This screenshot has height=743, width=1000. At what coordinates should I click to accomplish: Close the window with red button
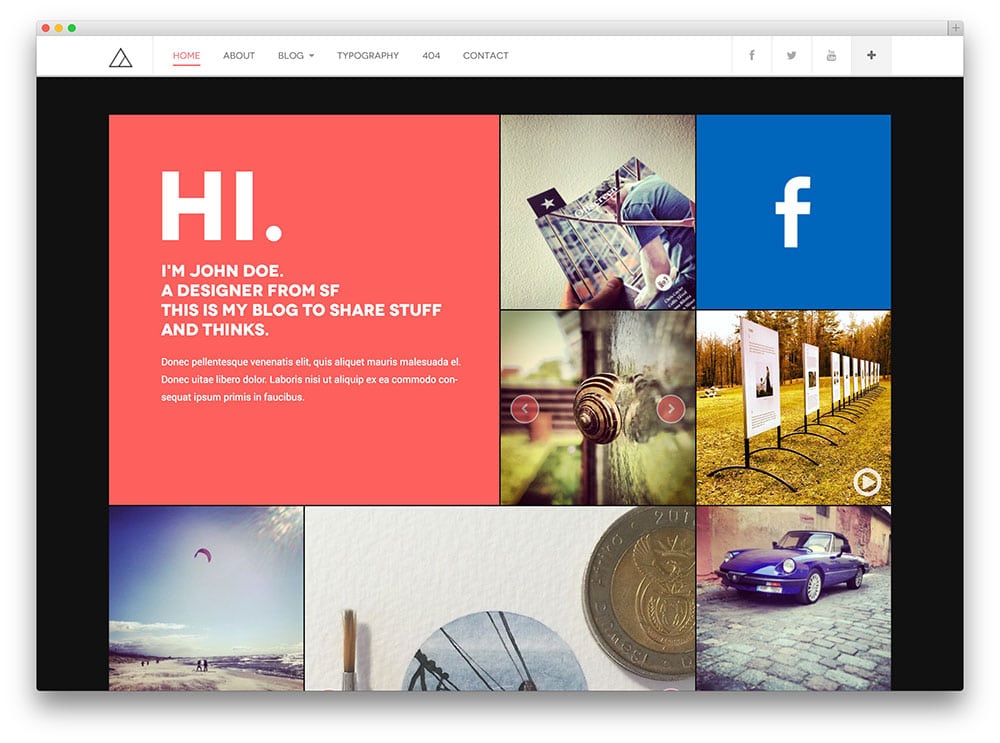(x=45, y=28)
